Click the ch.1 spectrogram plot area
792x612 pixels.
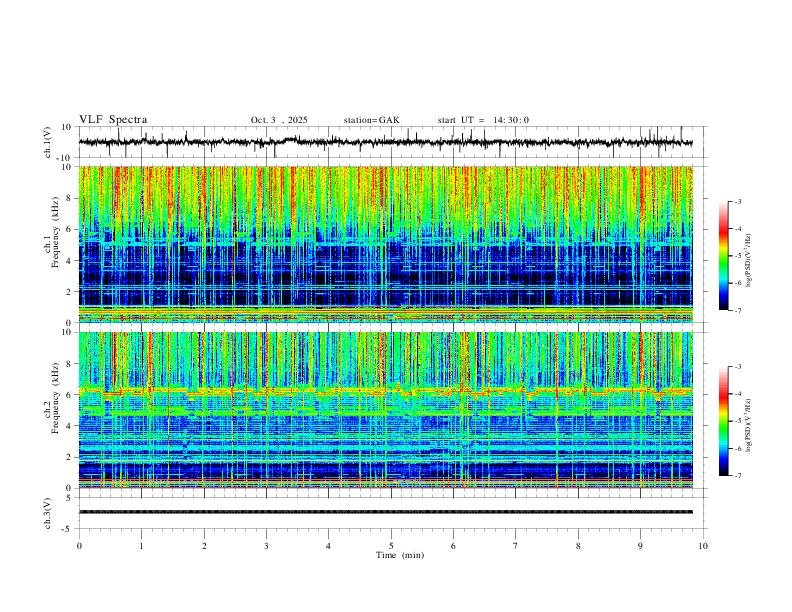pyautogui.click(x=385, y=244)
